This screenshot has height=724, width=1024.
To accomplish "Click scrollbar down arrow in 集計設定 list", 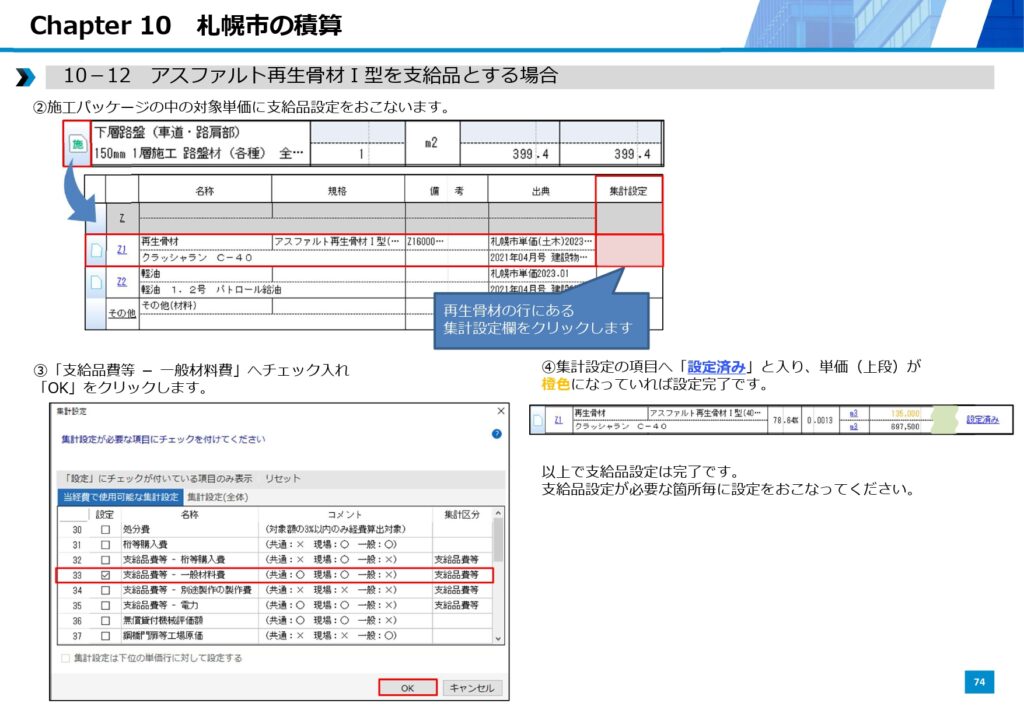I will coord(498,637).
